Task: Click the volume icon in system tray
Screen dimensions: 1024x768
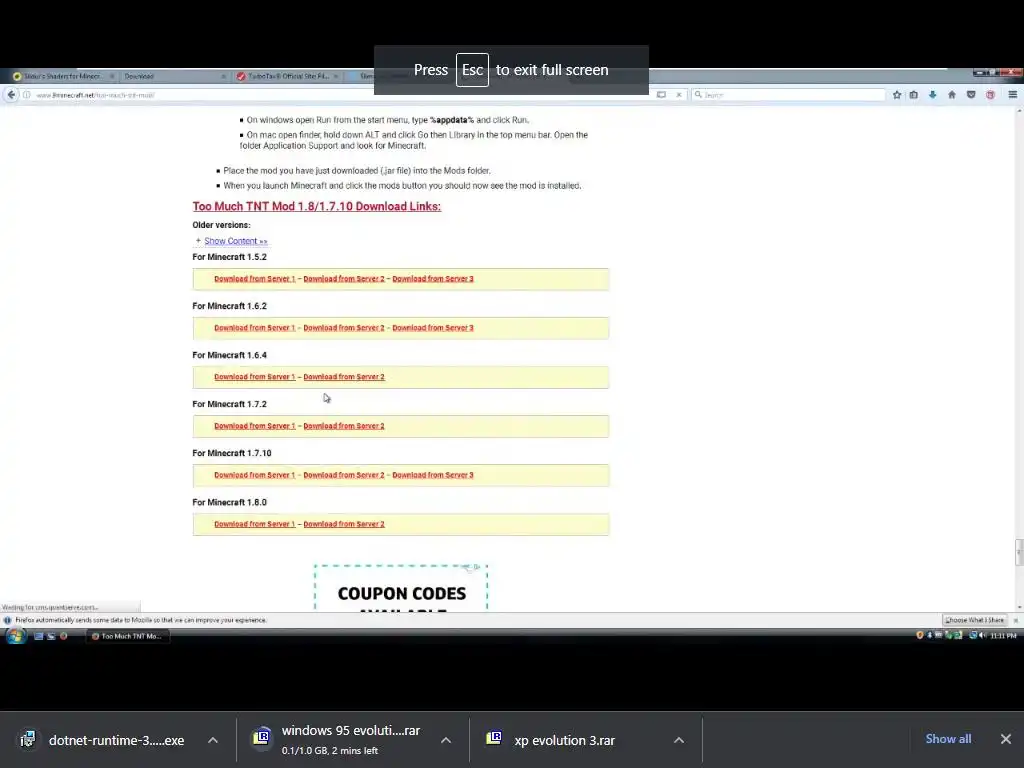Action: pyautogui.click(x=982, y=635)
